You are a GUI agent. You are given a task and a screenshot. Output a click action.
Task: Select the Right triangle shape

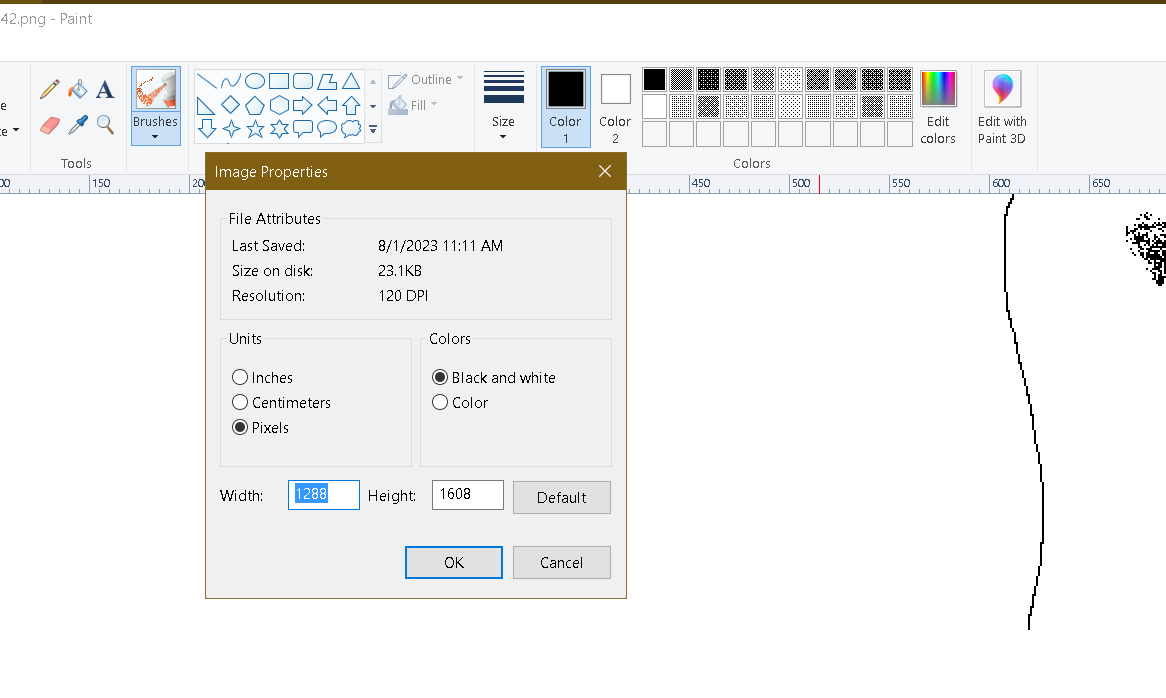tap(207, 105)
